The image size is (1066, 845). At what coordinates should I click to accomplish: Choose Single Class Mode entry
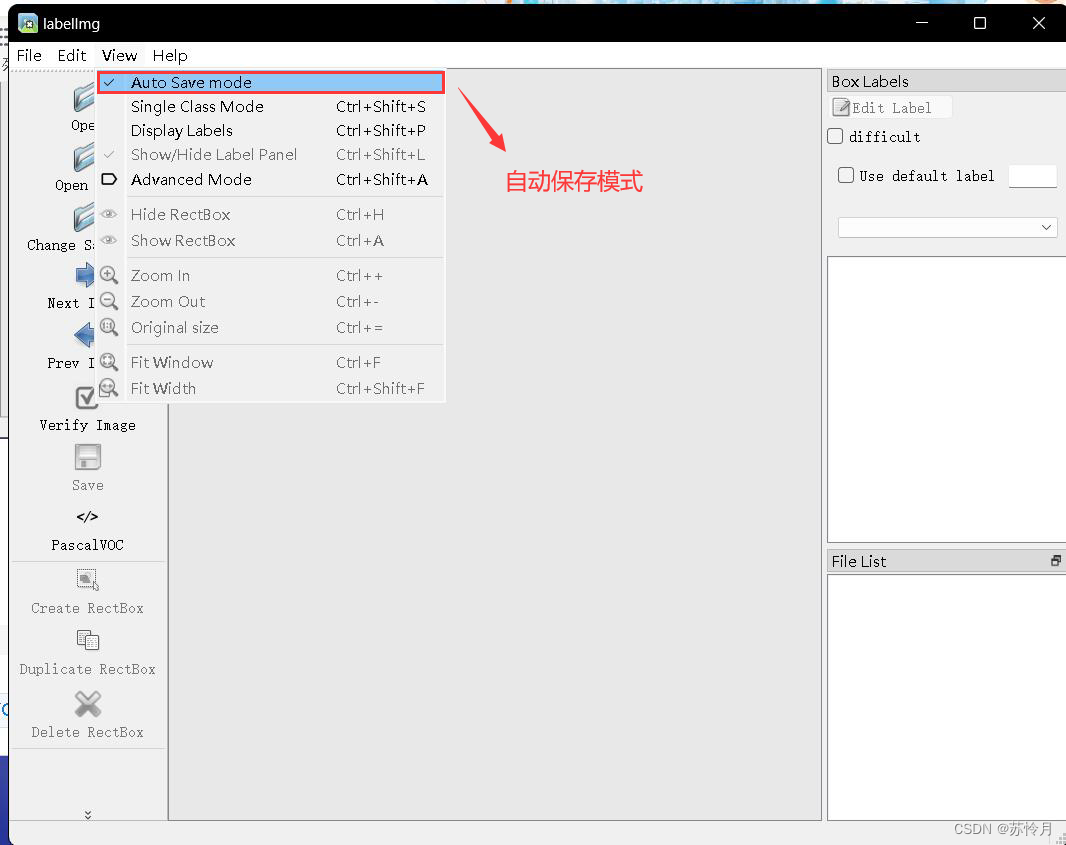[271, 107]
